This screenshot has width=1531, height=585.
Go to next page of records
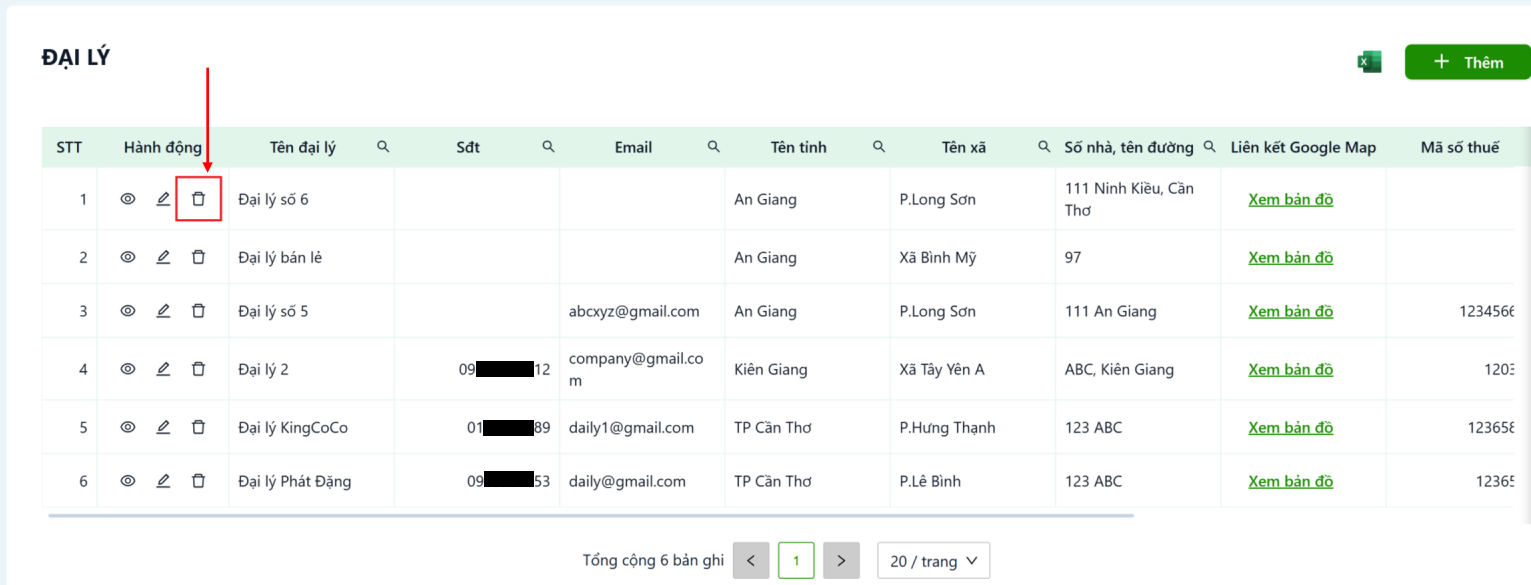click(841, 561)
